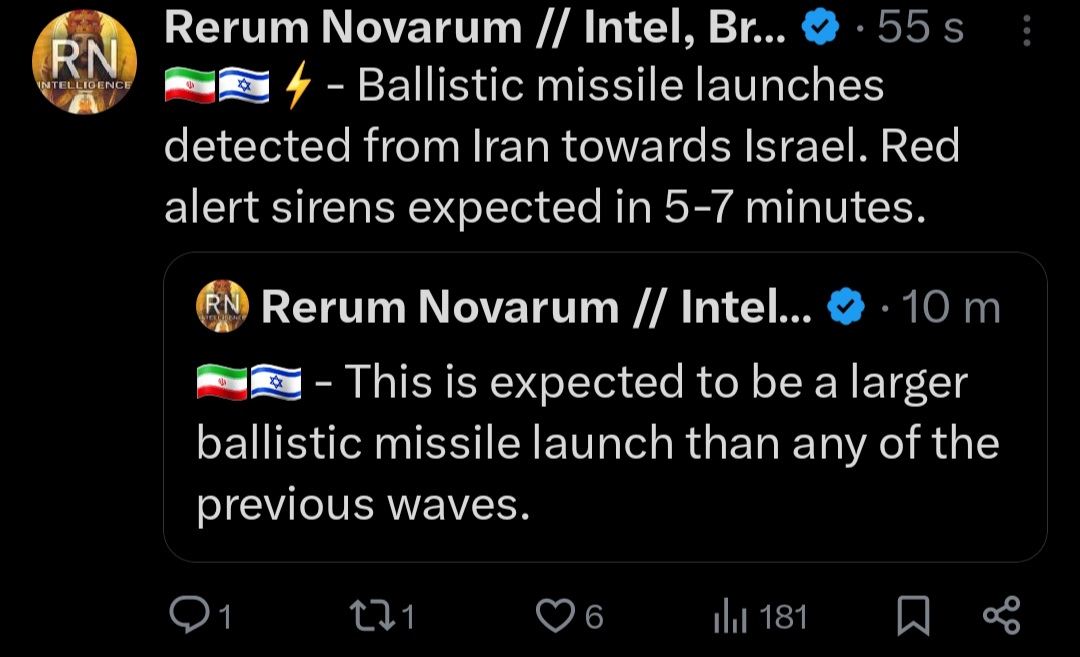This screenshot has width=1080, height=657.
Task: Click the verified badge in the quoted post
Action: 846,306
